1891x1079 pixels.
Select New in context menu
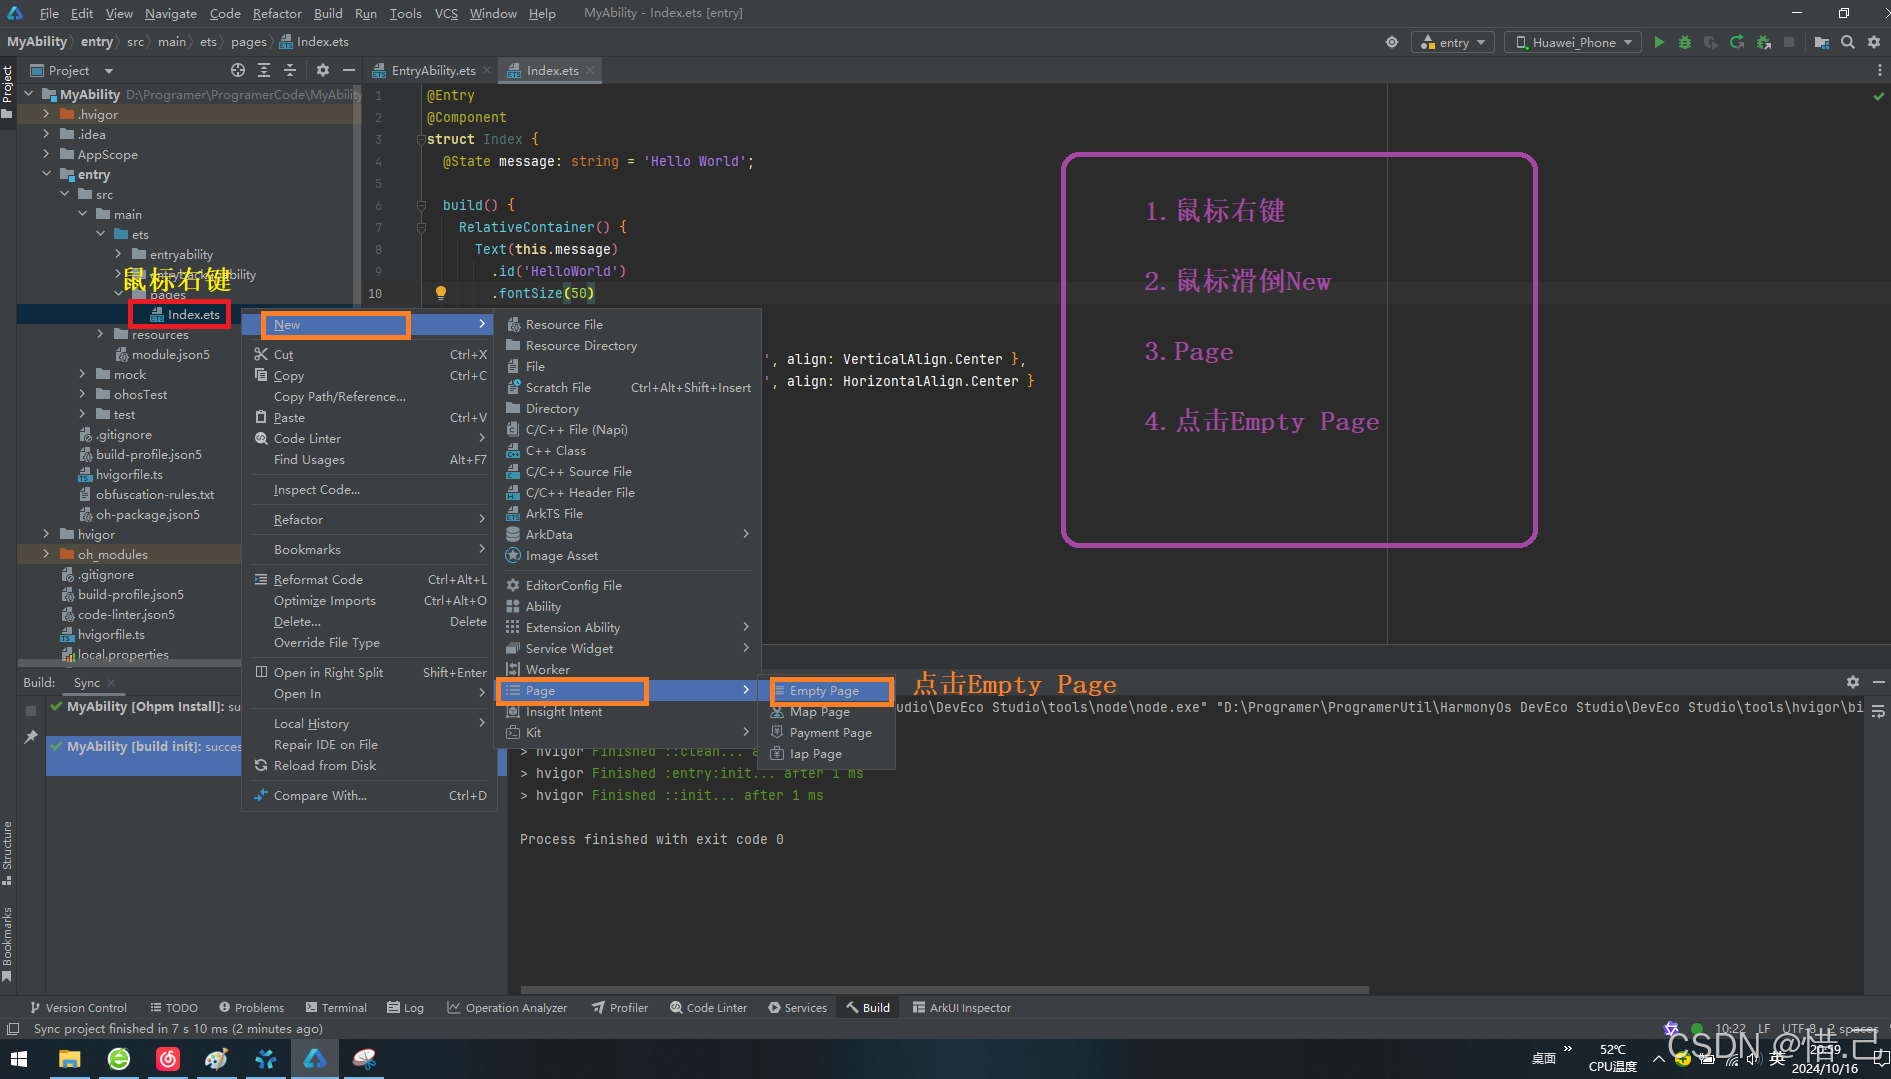369,324
